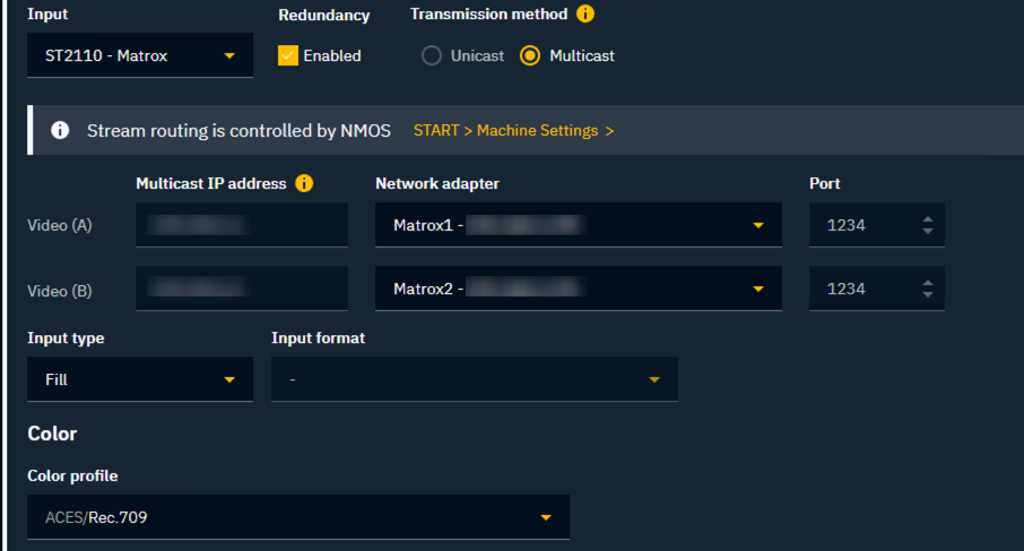The height and width of the screenshot is (551, 1024).
Task: Click the Video (A) port 1234 field
Action: tap(860, 225)
